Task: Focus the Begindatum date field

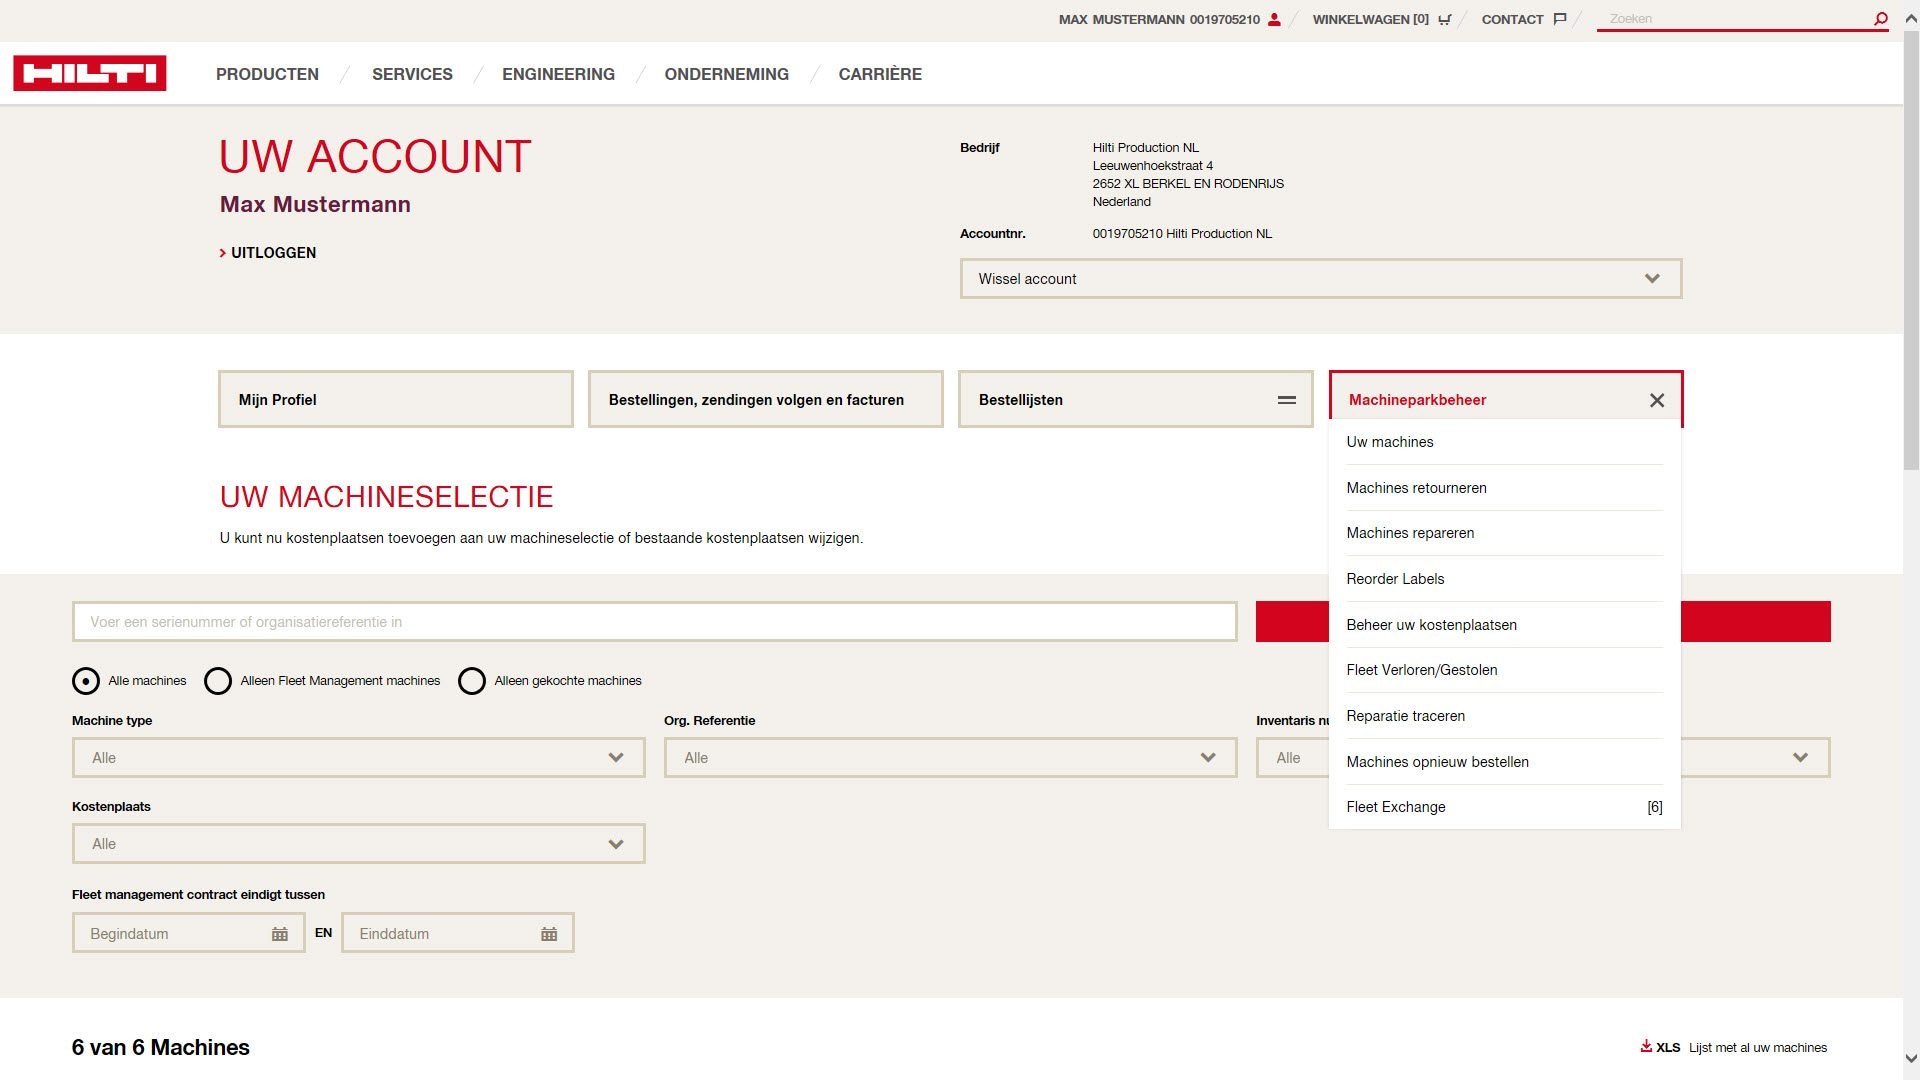Action: coord(189,934)
